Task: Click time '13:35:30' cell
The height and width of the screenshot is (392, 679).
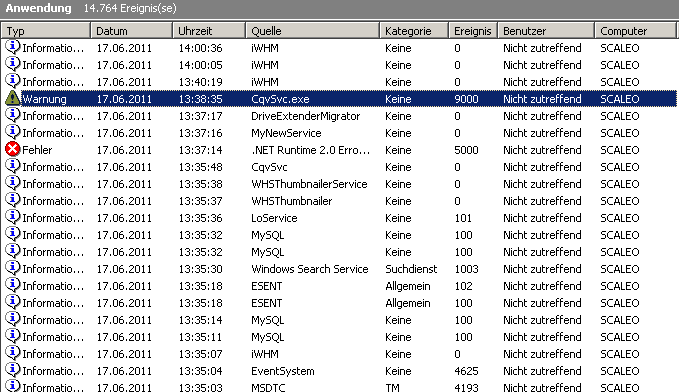Action: click(x=200, y=269)
